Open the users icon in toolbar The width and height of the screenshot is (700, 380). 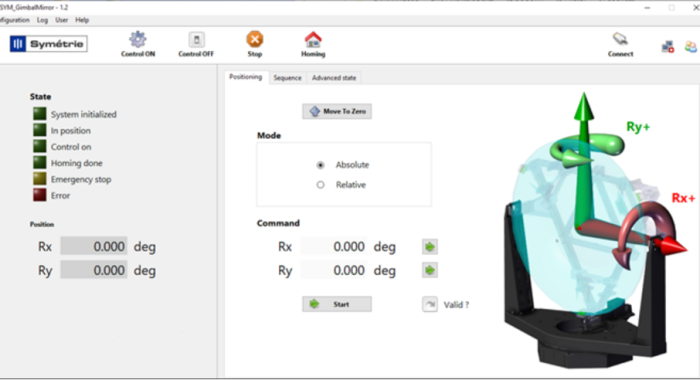[691, 46]
